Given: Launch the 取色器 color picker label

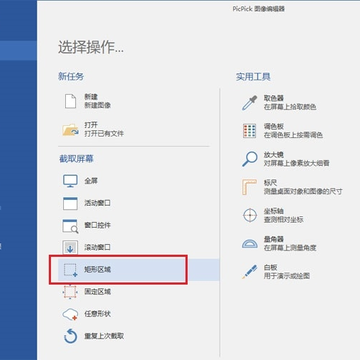Looking at the screenshot, I should pyautogui.click(x=274, y=98).
